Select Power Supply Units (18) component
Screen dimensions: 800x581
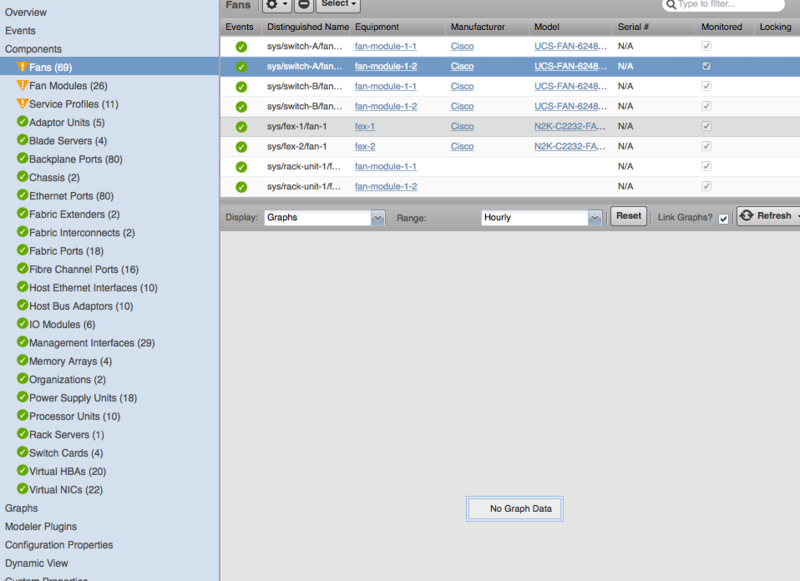click(x=83, y=398)
